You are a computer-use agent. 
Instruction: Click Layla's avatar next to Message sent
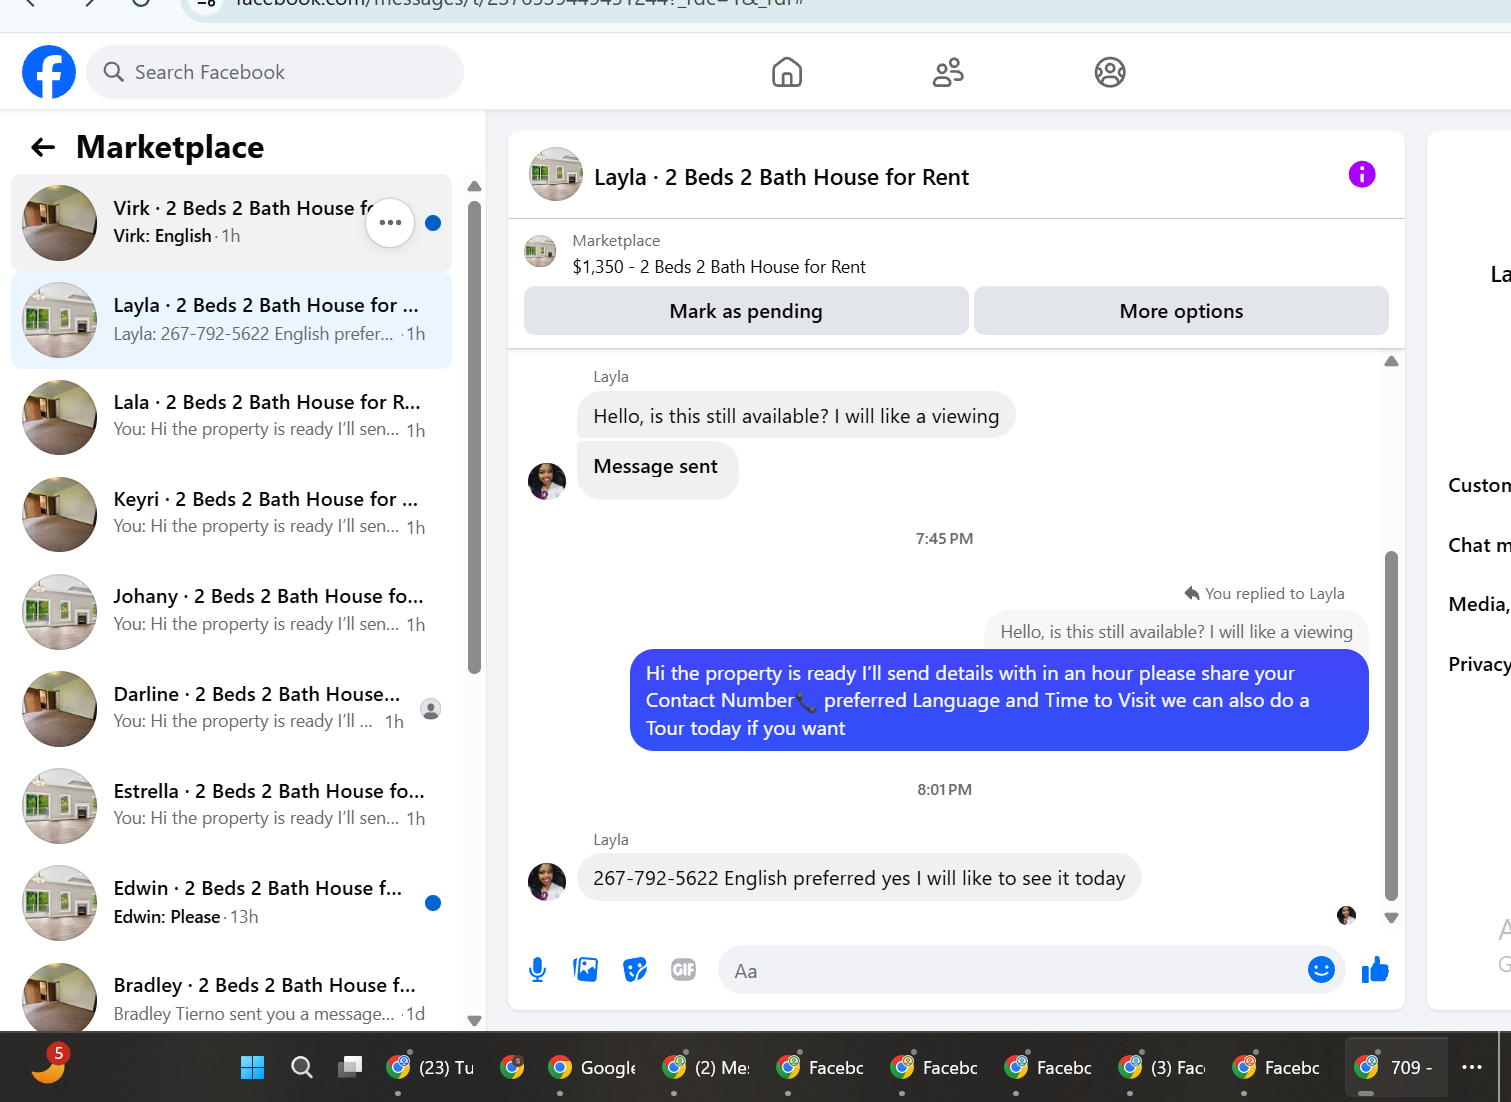point(547,481)
